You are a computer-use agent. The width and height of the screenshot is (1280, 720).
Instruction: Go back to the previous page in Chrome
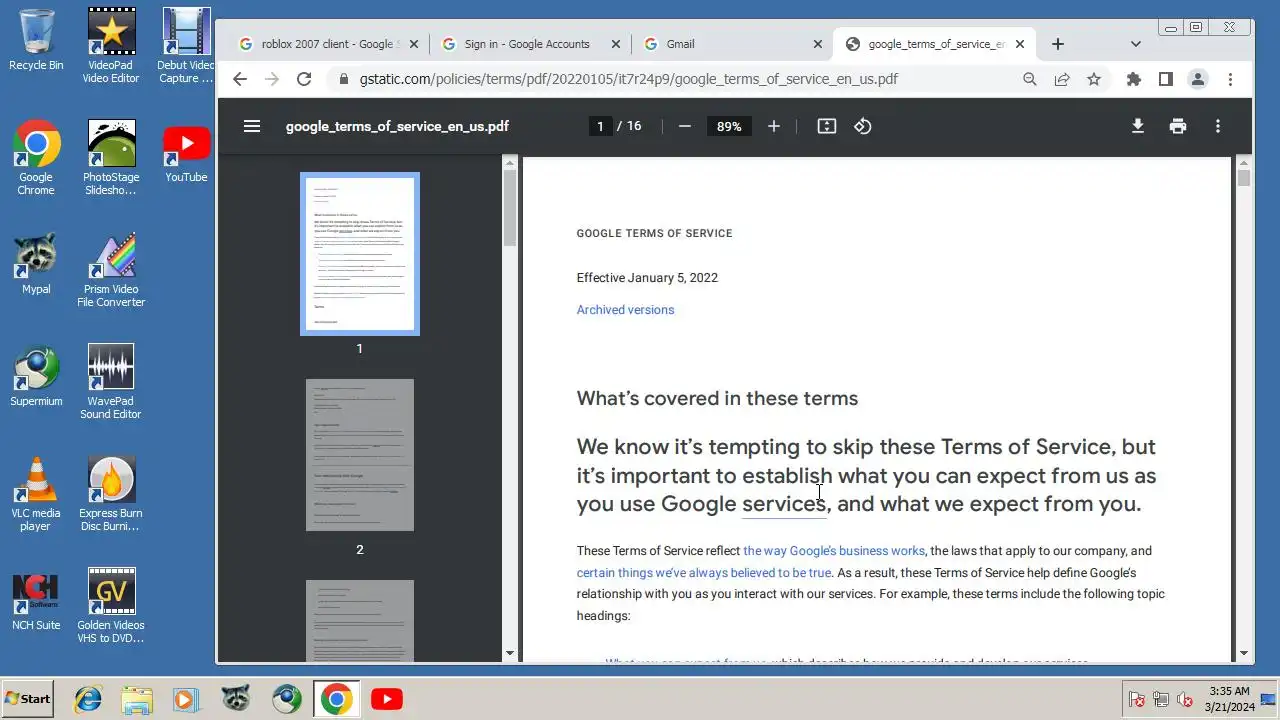tap(239, 79)
